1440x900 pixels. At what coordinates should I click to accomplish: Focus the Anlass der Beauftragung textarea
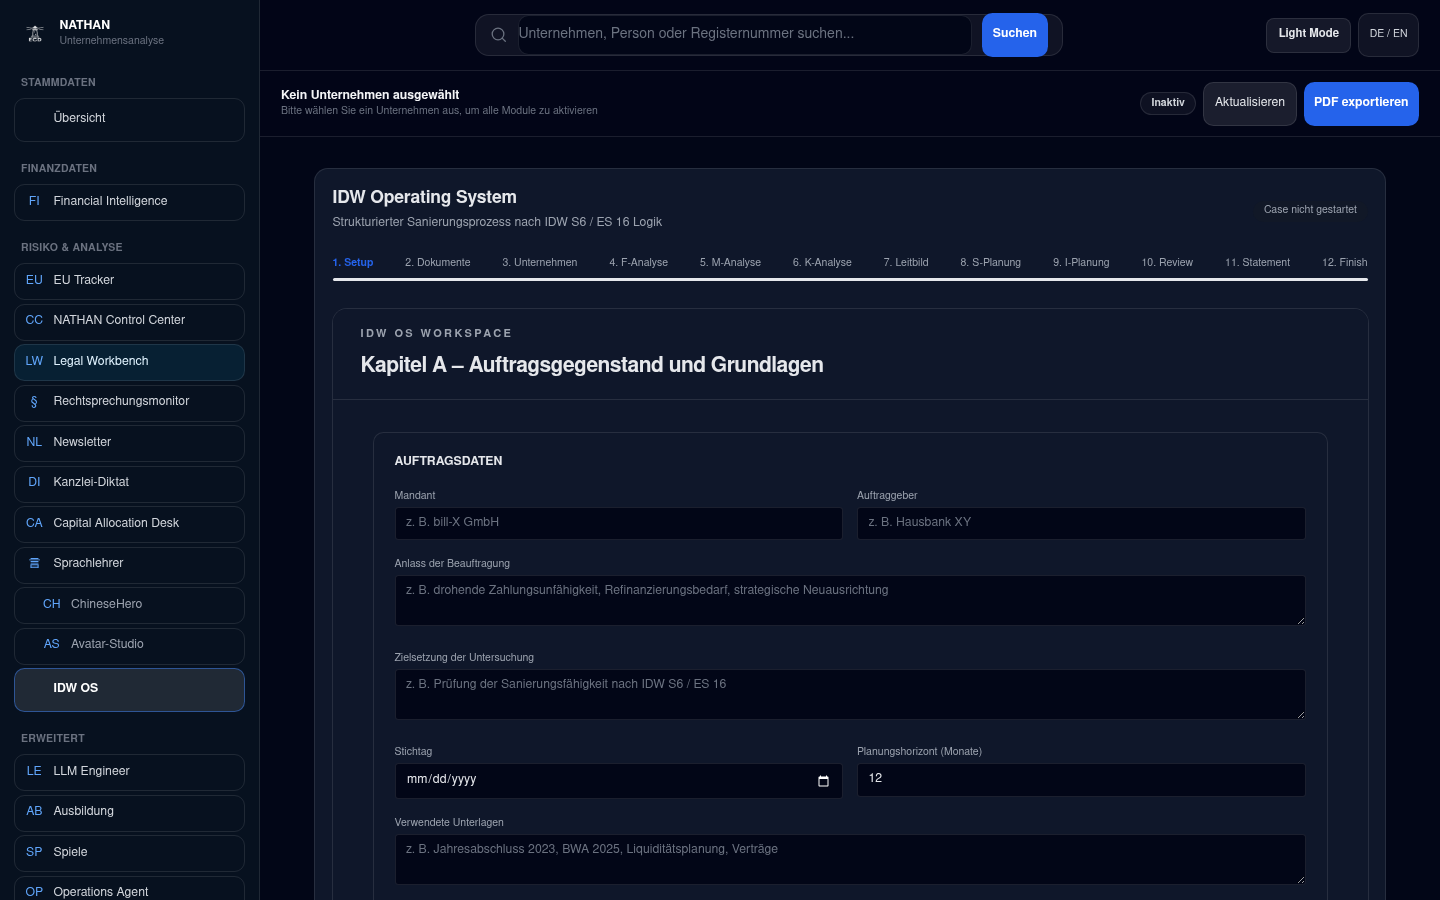(850, 600)
